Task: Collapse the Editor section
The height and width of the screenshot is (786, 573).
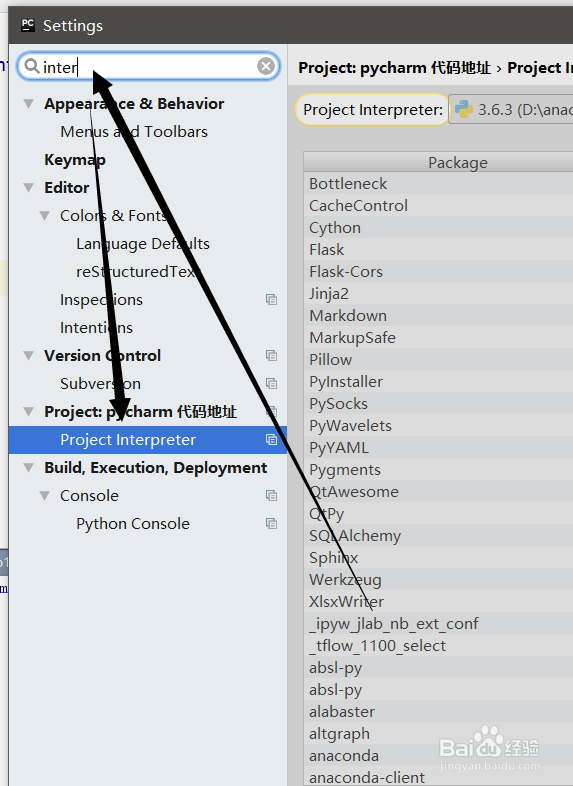Action: coord(29,187)
